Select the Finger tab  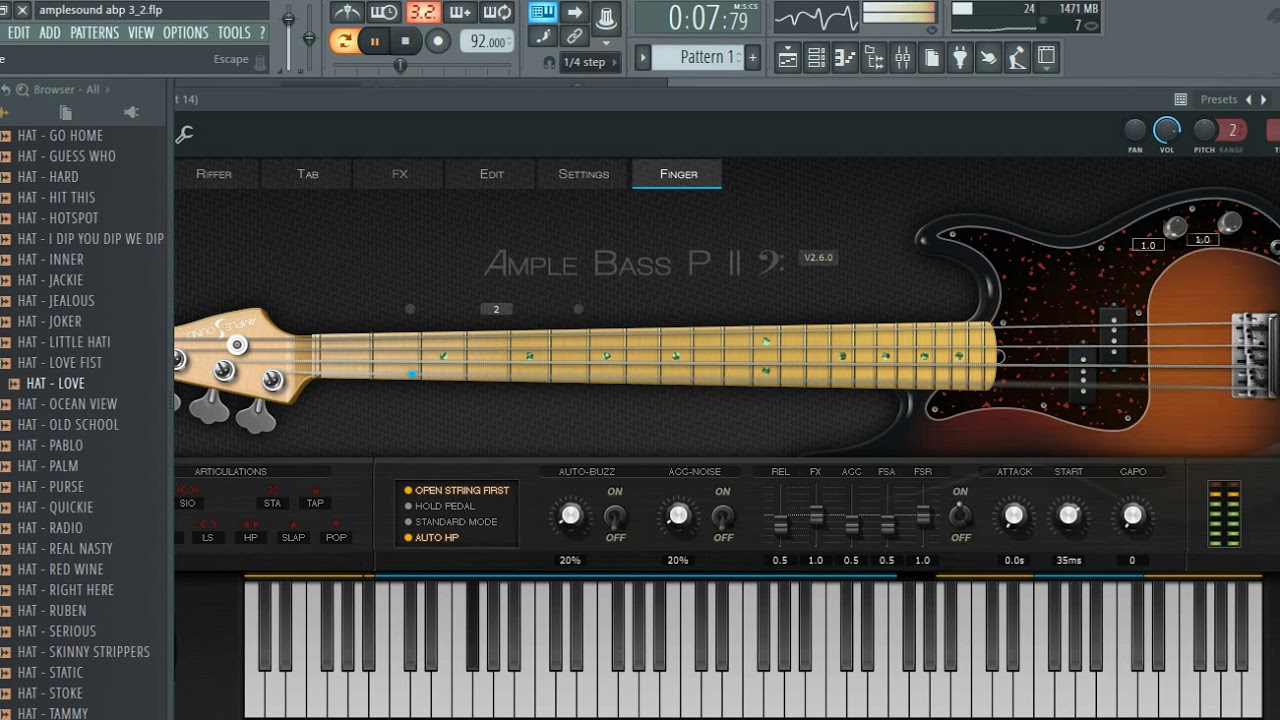pos(678,174)
